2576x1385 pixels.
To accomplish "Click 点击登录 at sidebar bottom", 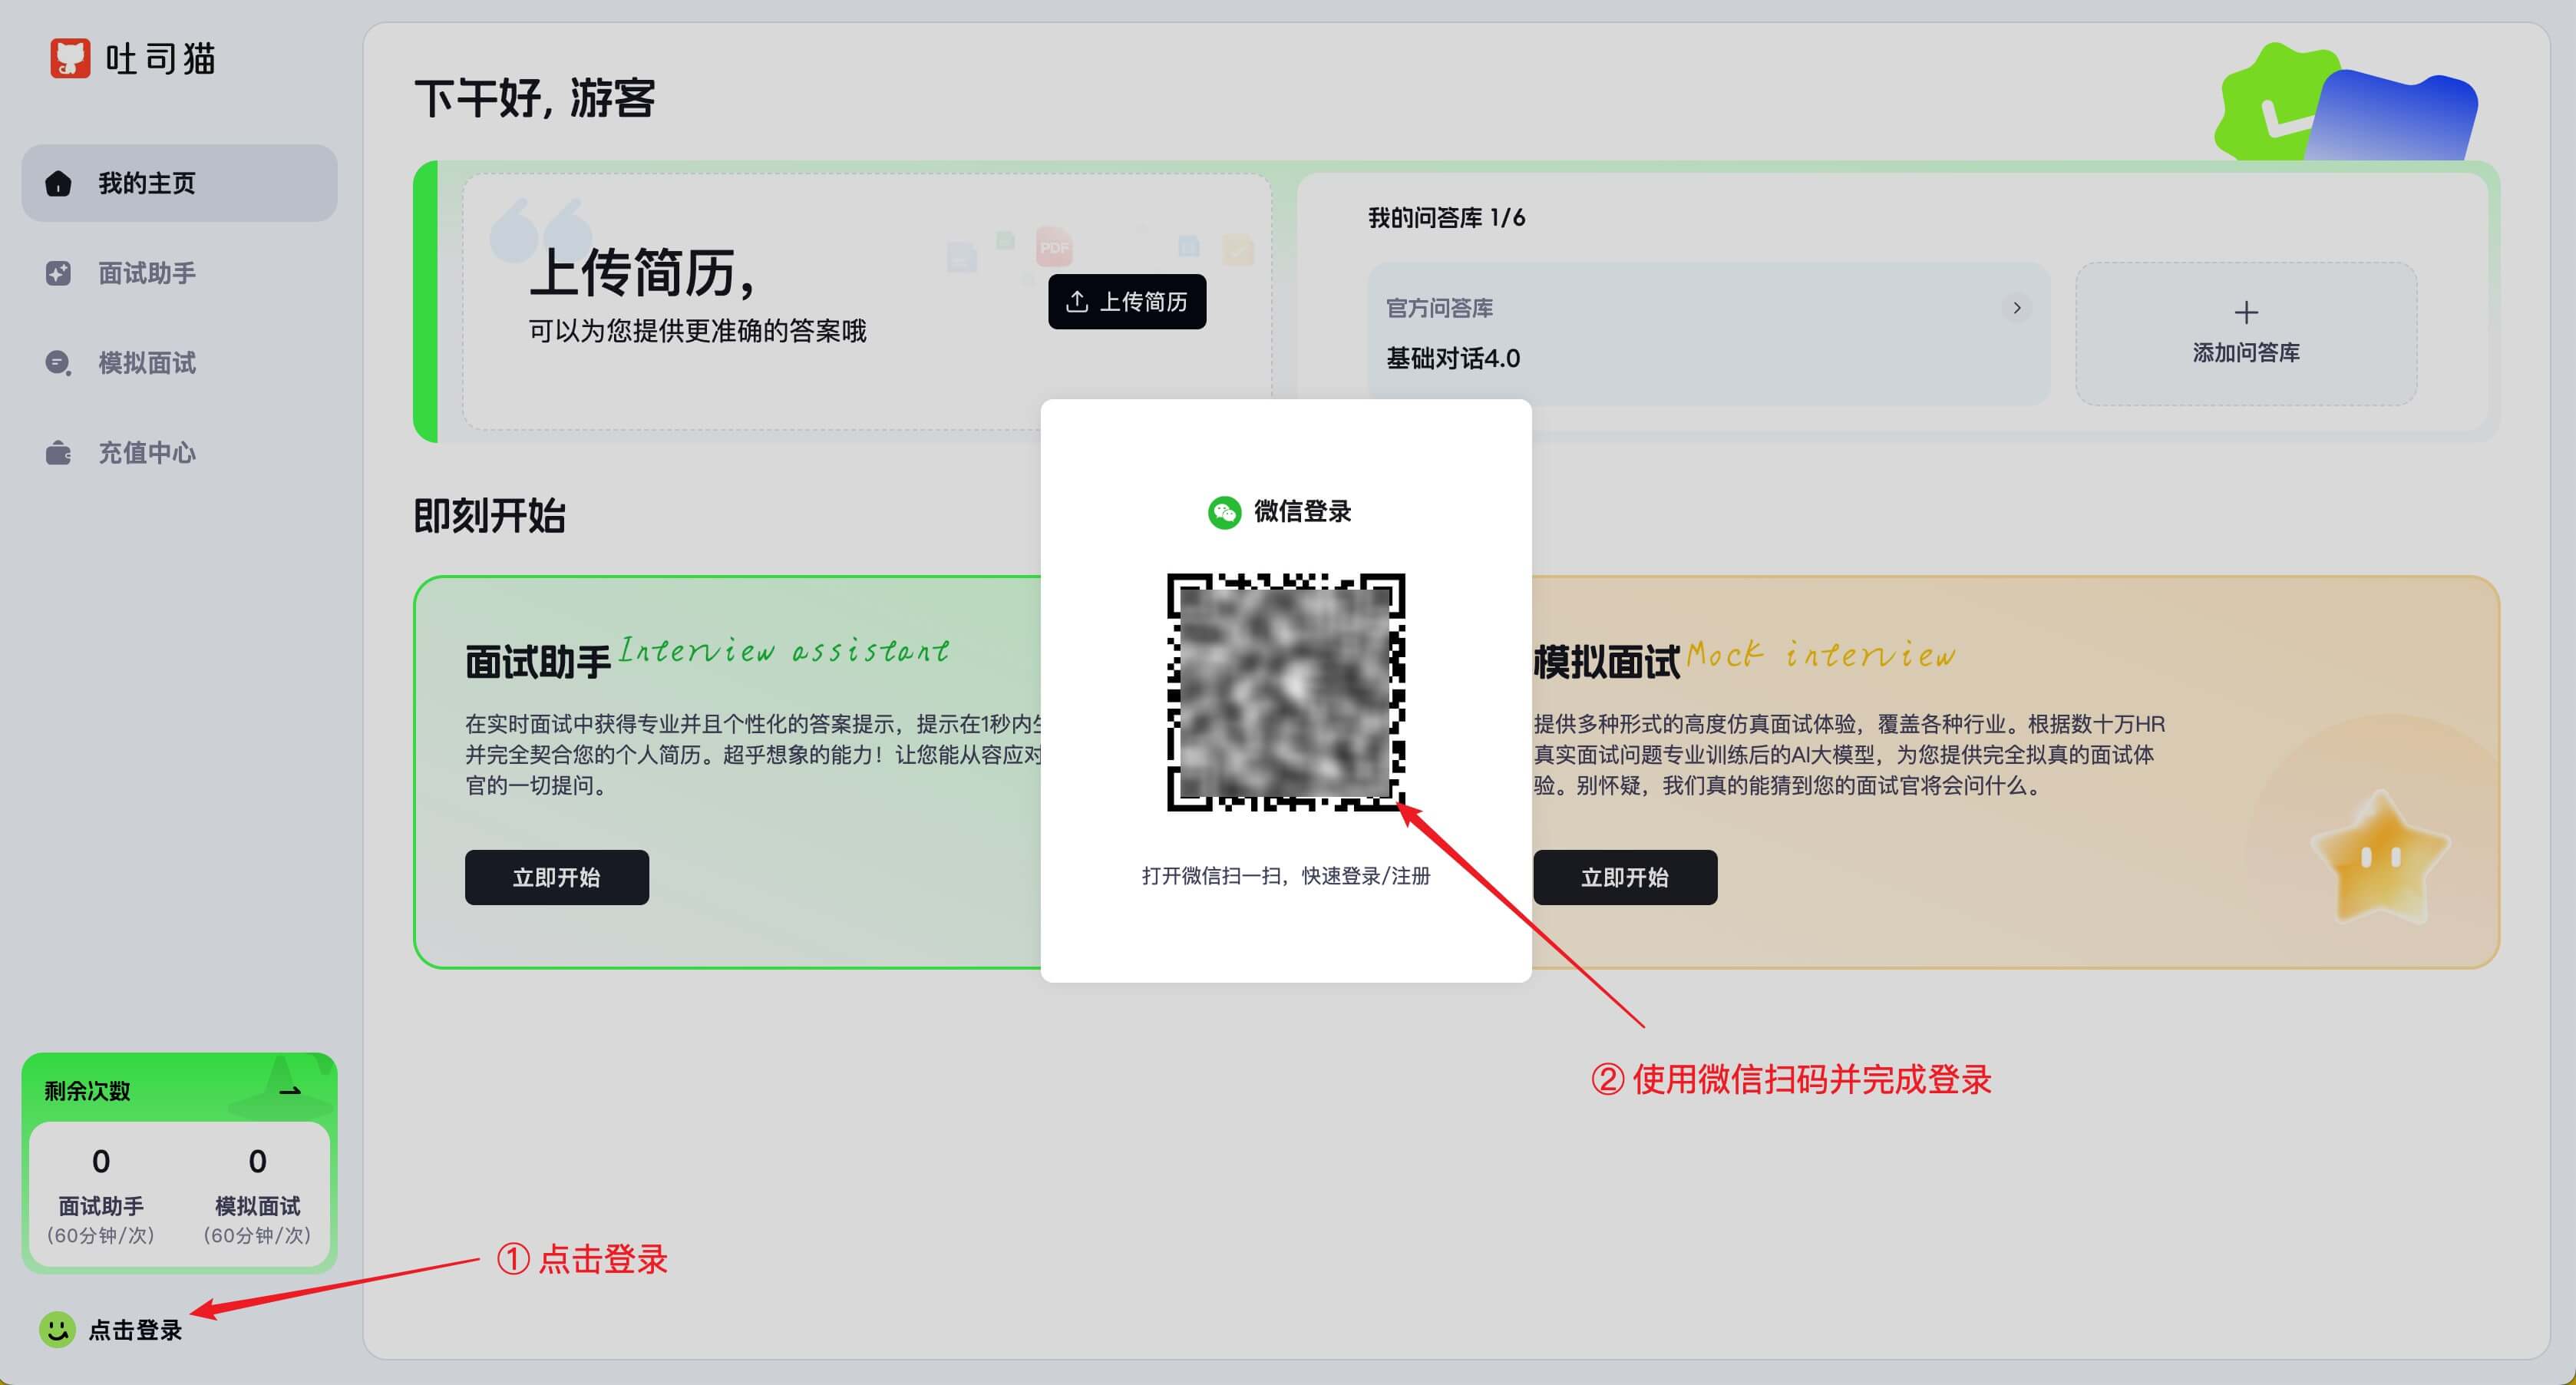I will [135, 1330].
